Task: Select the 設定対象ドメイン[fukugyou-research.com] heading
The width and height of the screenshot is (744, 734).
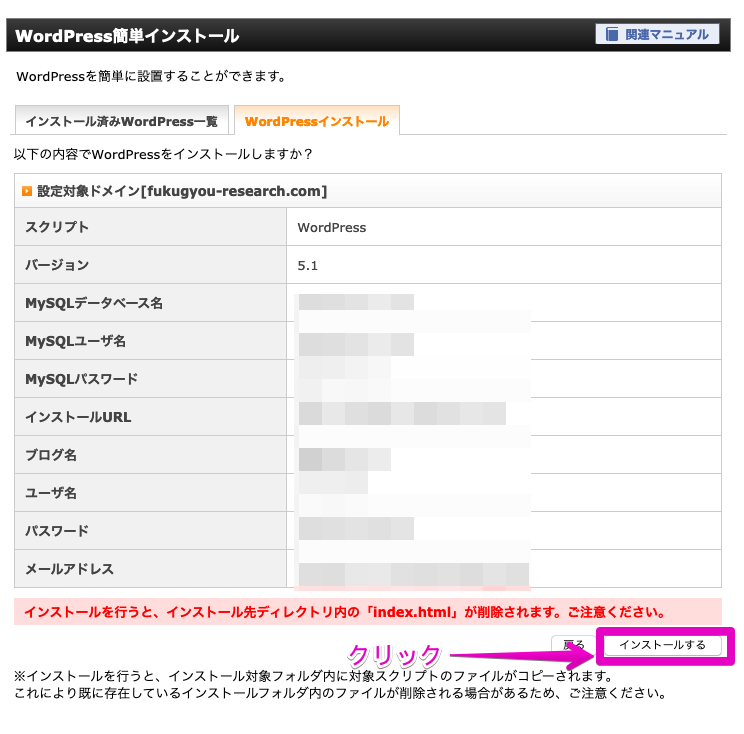Action: coord(182,191)
